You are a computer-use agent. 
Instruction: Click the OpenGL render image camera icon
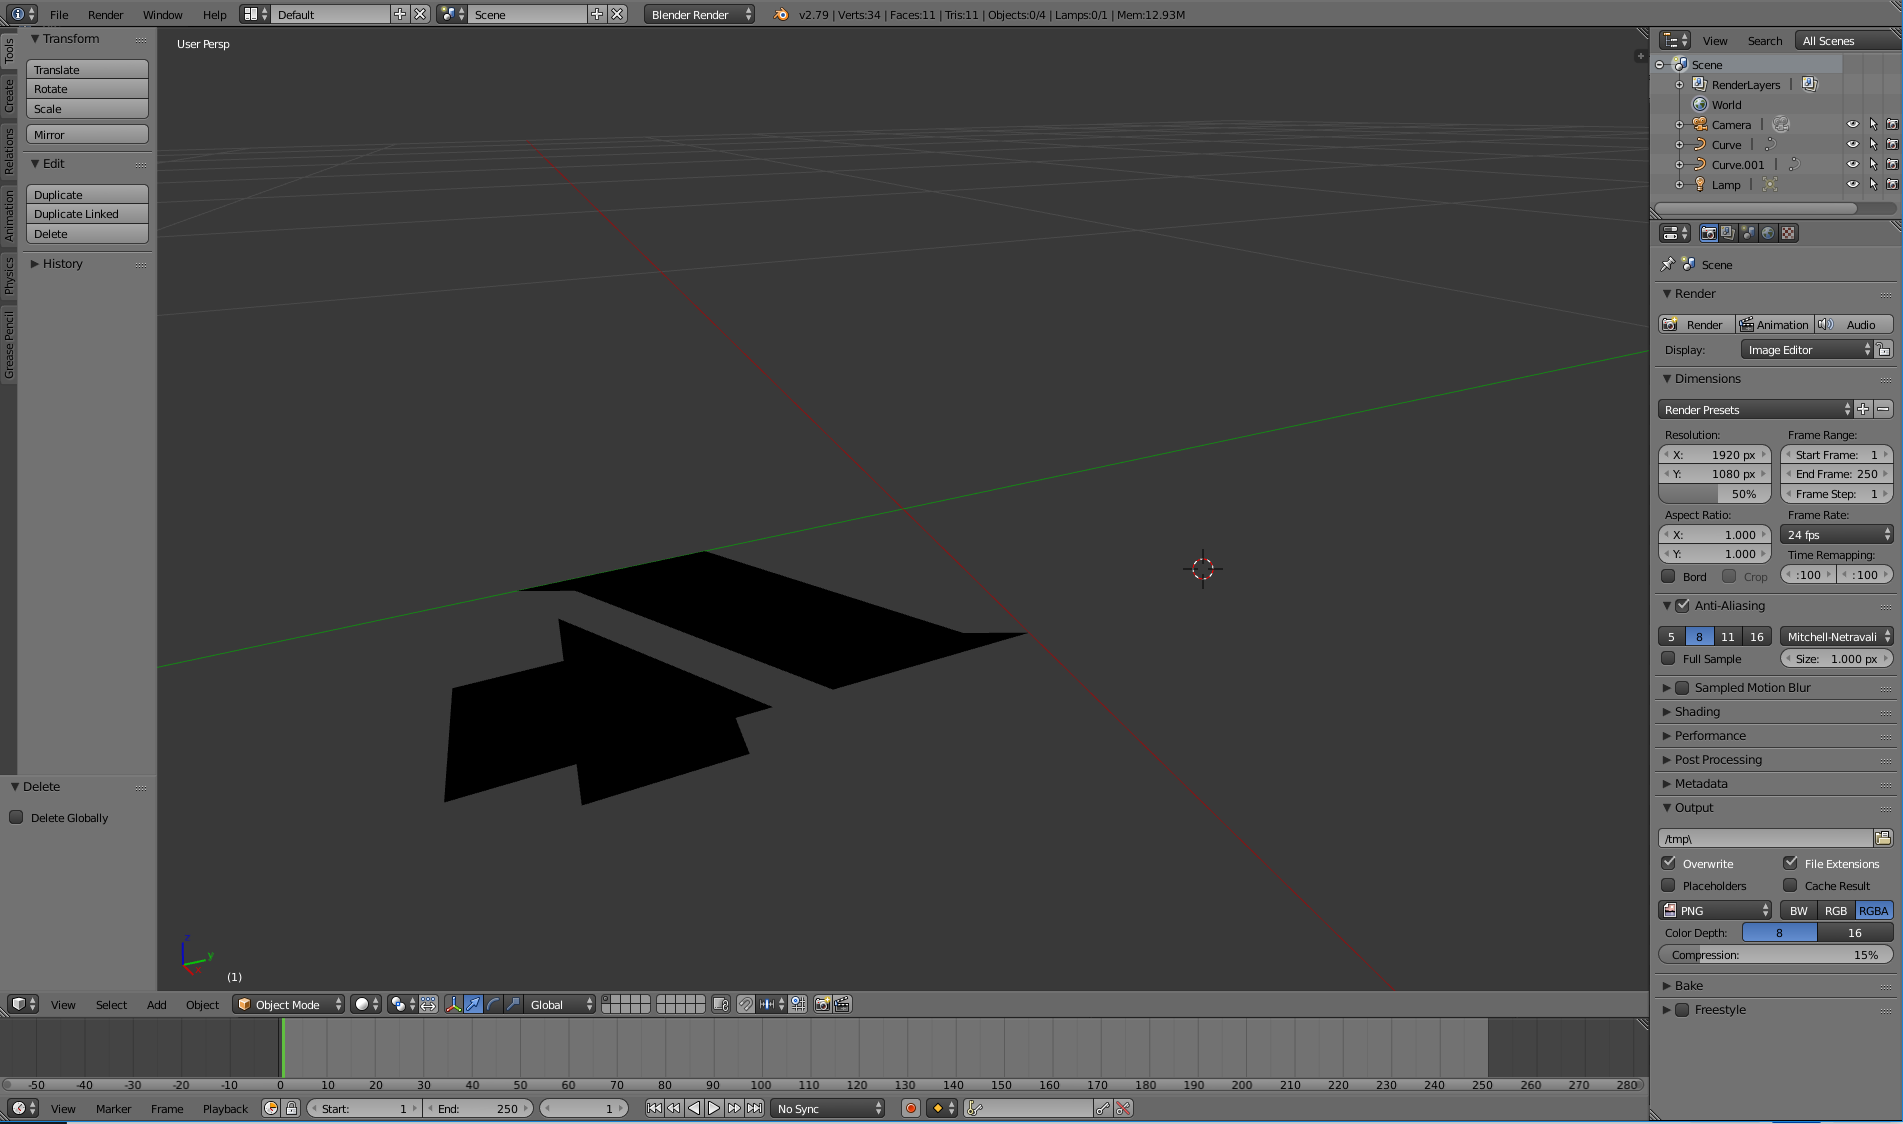[822, 1004]
